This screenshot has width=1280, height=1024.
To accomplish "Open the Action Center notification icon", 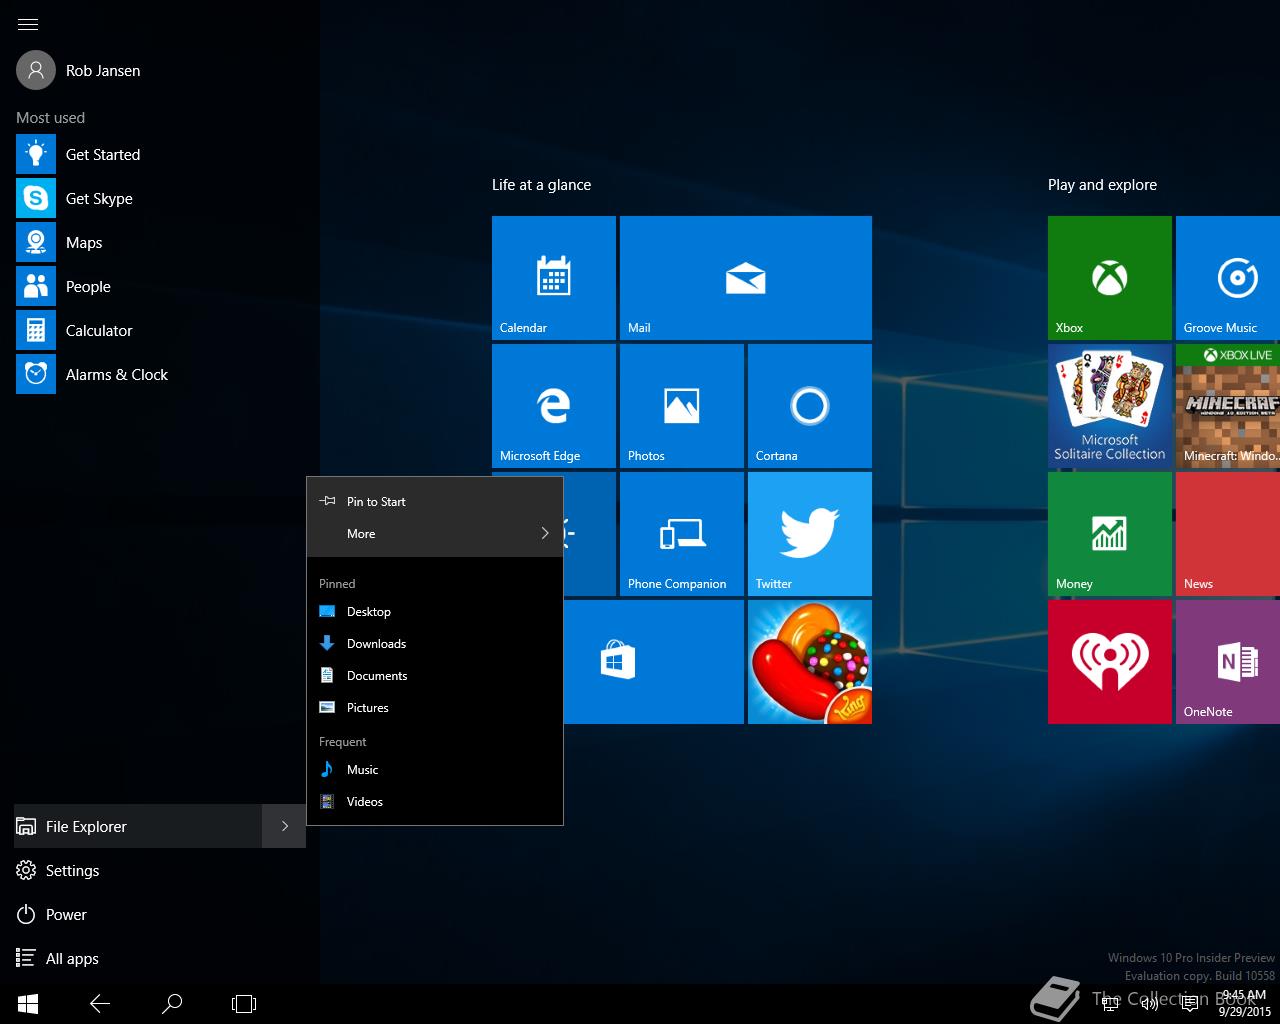I will click(1190, 1003).
